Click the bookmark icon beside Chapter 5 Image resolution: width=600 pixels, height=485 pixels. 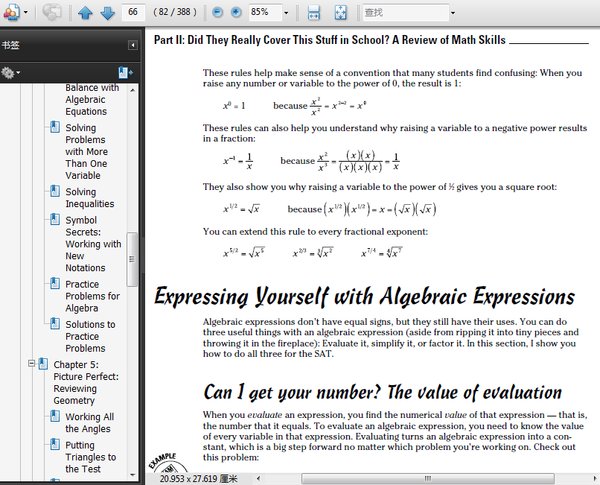pyautogui.click(x=43, y=363)
